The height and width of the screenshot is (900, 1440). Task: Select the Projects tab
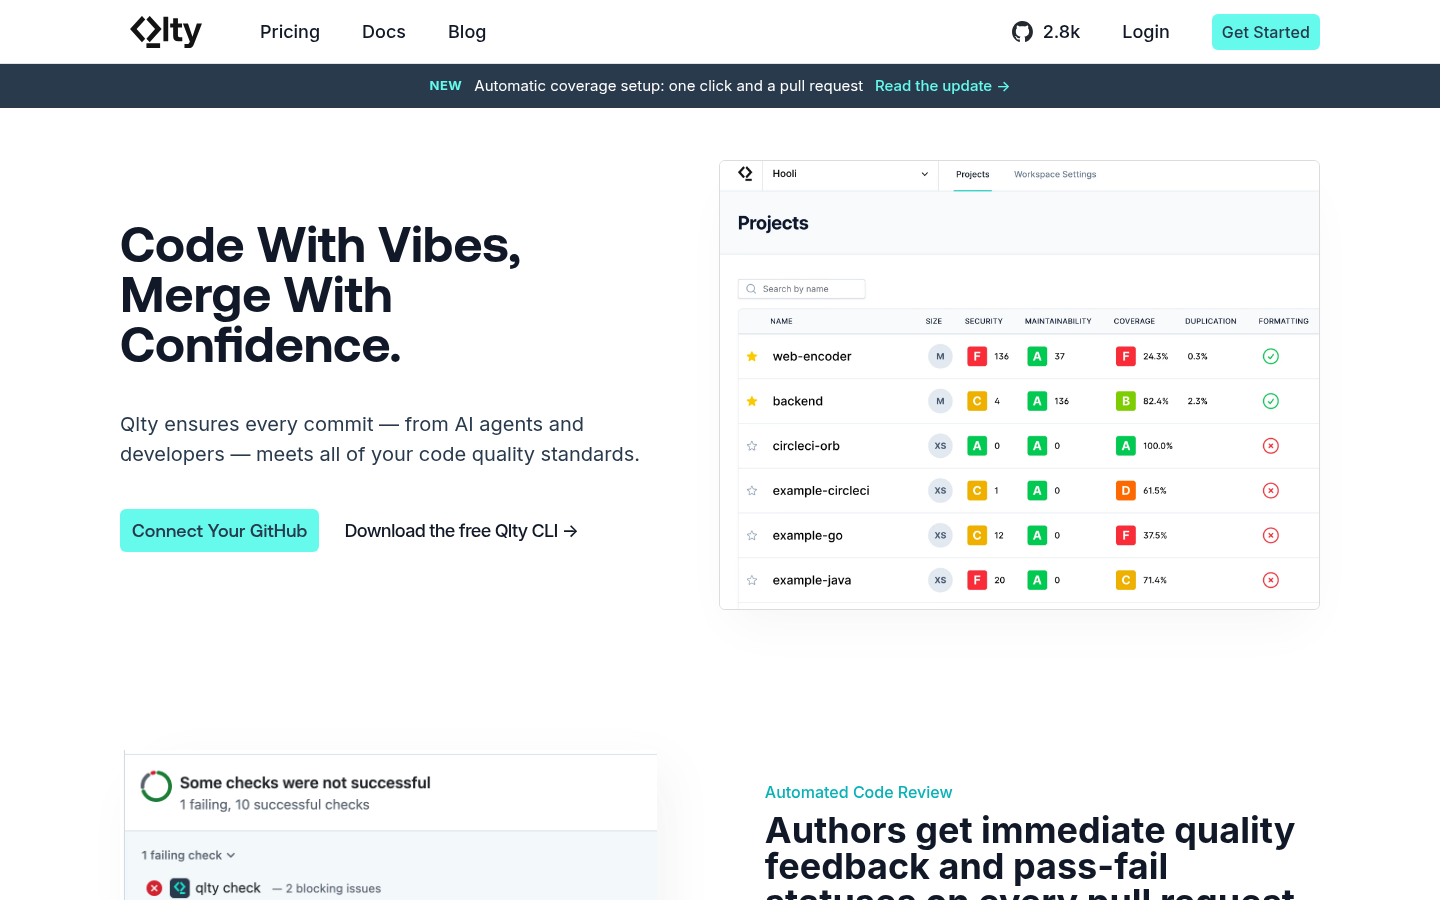973,174
